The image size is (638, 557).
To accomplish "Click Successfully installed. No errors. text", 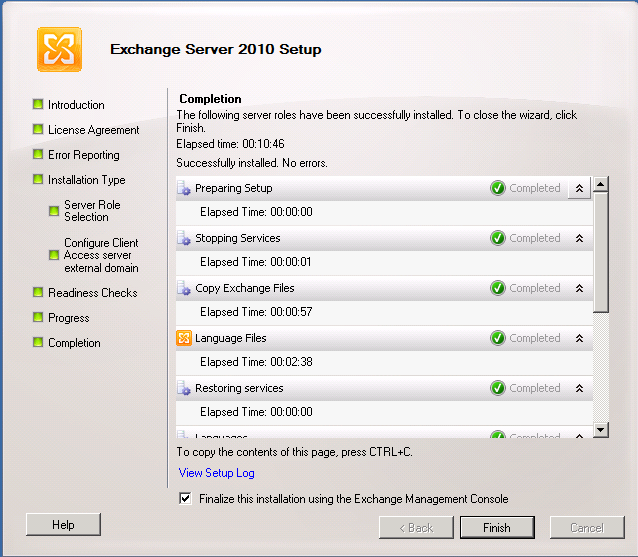I will point(252,163).
